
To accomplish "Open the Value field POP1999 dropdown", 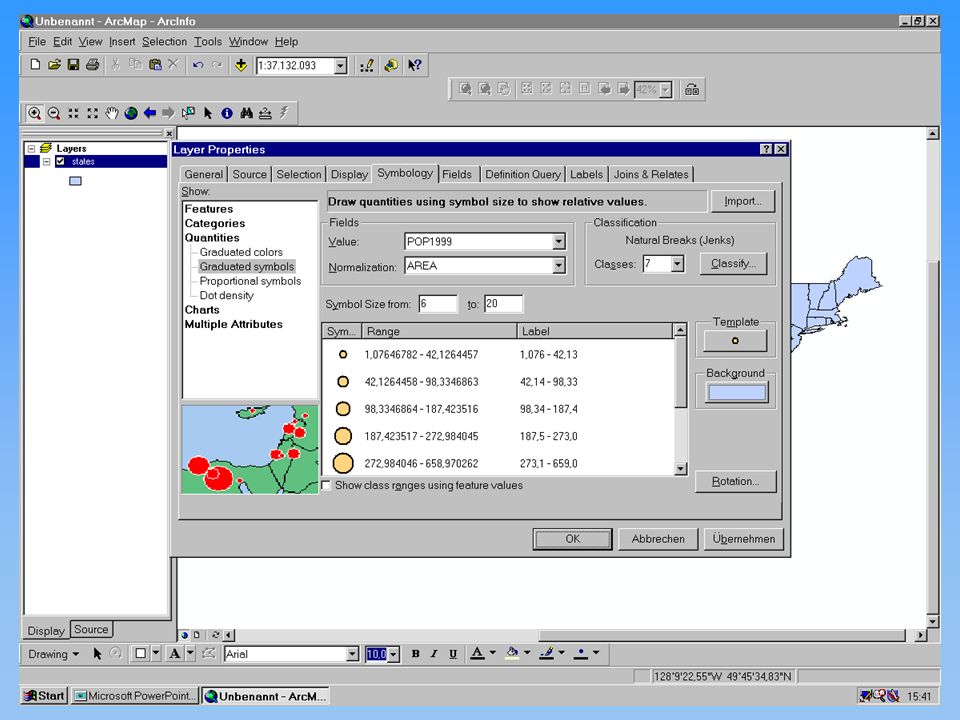I will coord(558,242).
